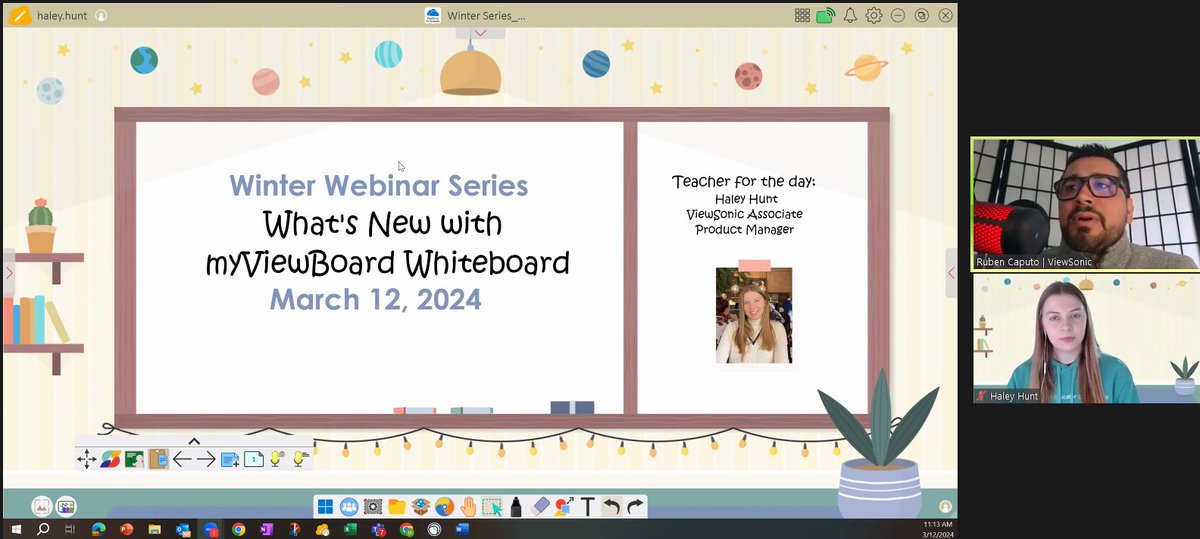Click the last yellow microphone icon in floating toolbar
This screenshot has width=1200, height=539.
(300, 459)
